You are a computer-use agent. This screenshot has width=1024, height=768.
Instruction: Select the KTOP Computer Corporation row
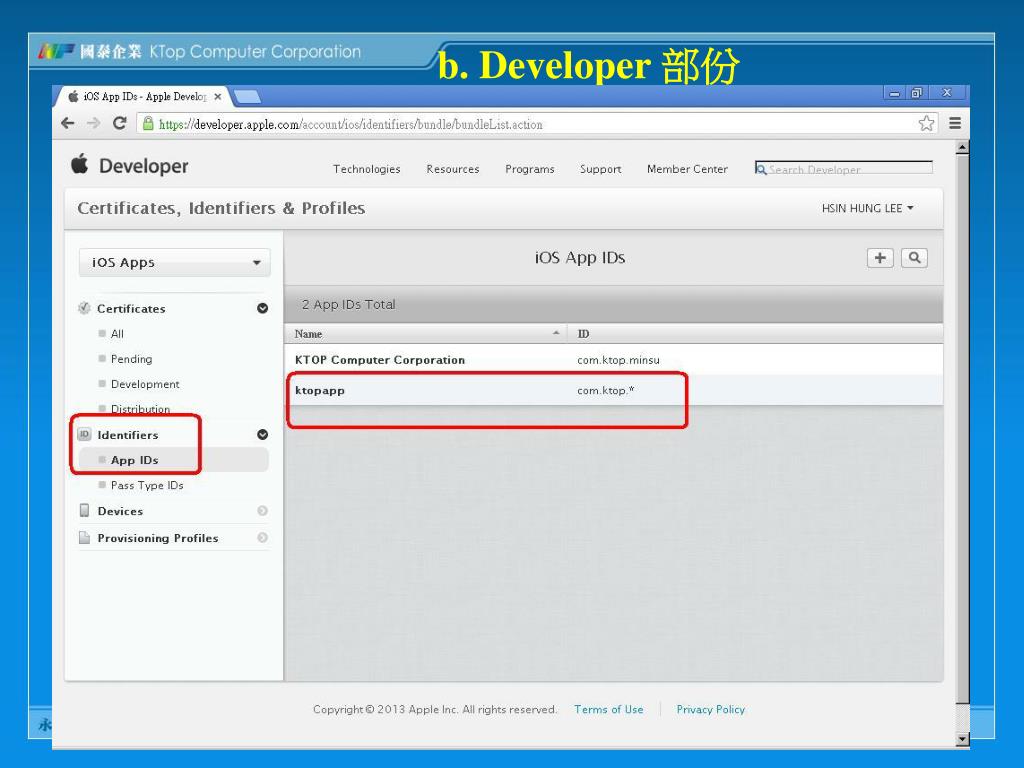coord(614,360)
